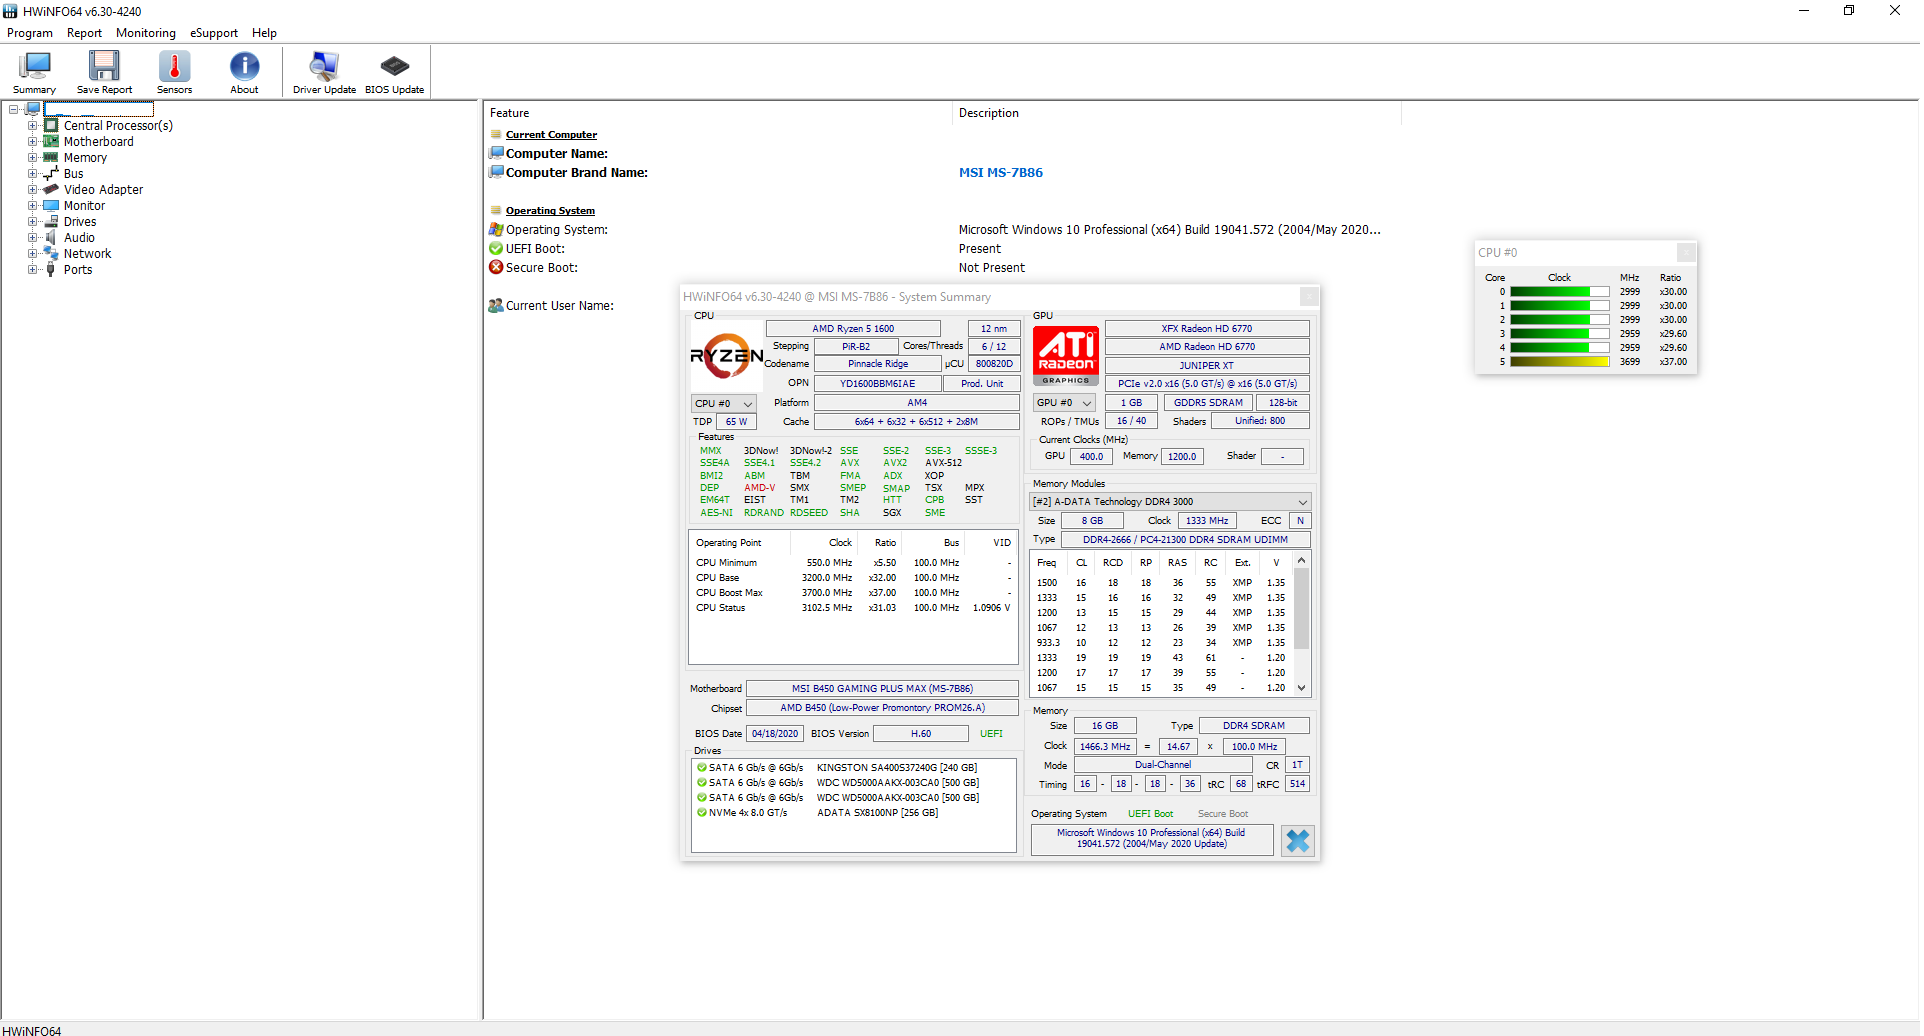
Task: Click the Central Processor(s) tree icon
Action: tap(51, 126)
